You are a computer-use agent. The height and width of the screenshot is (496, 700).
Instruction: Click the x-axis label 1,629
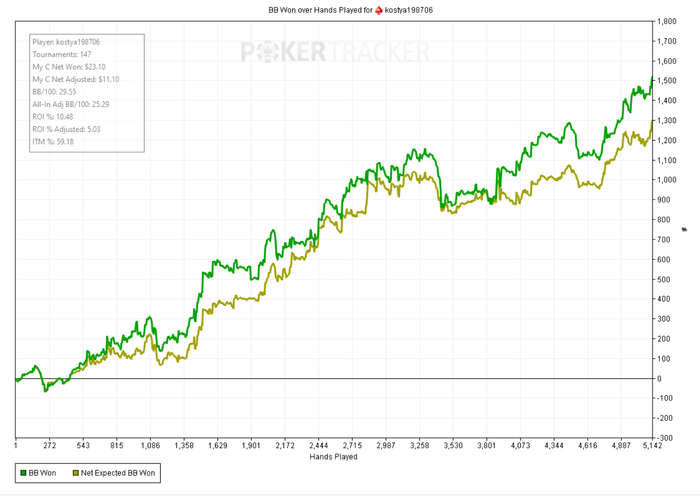click(x=217, y=446)
